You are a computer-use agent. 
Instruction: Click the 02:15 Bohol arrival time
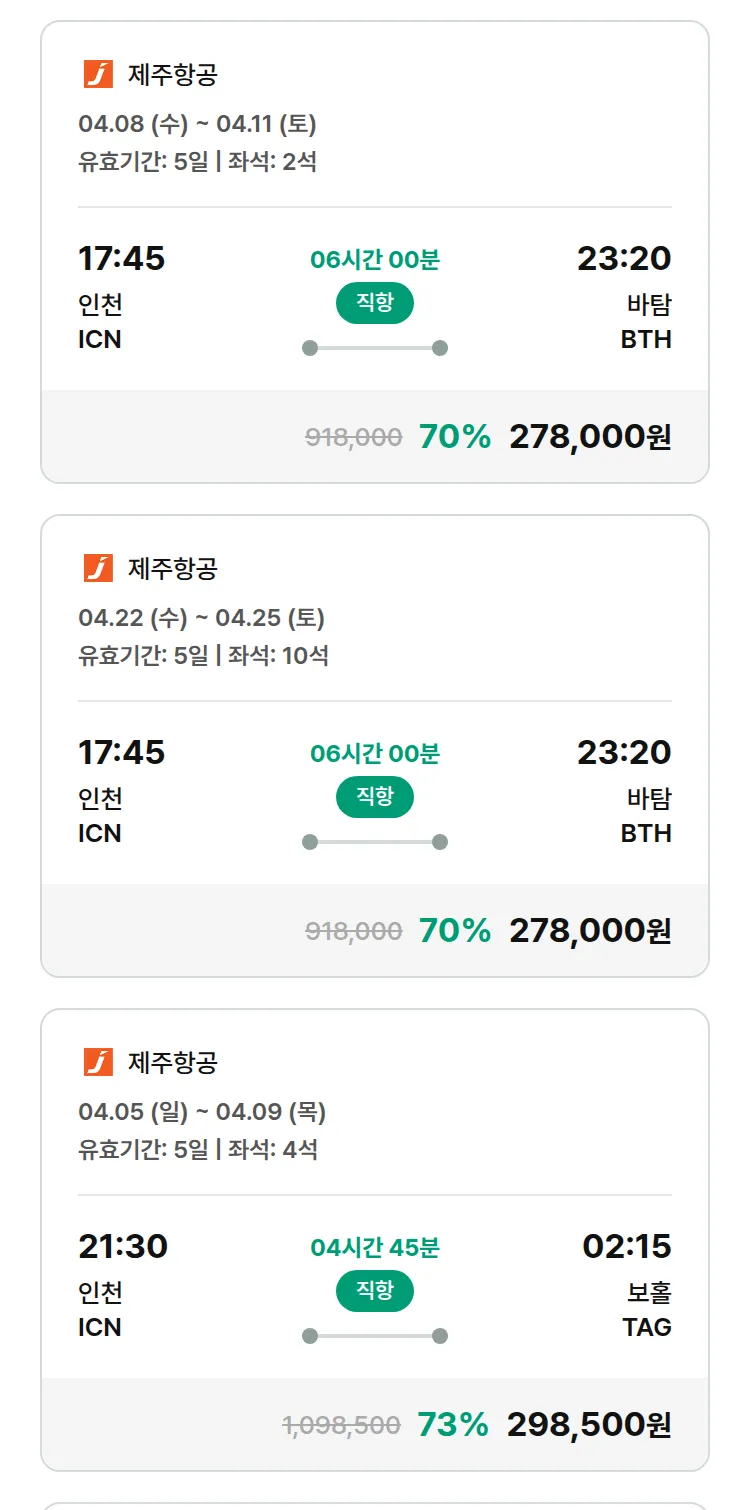(x=627, y=1247)
